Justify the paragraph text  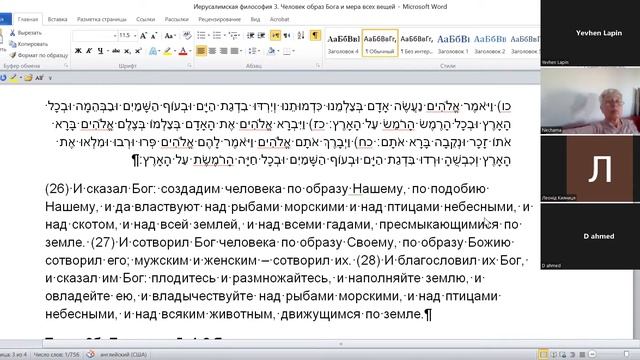point(234,51)
